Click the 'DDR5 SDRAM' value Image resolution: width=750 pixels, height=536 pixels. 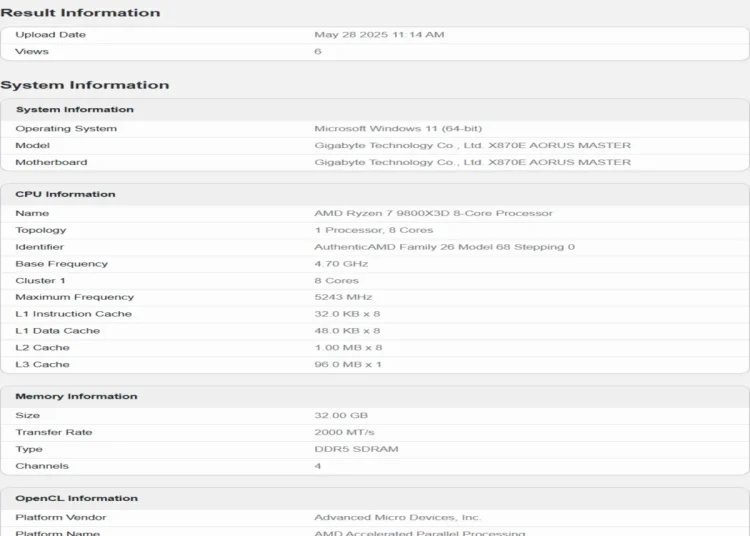click(x=356, y=449)
